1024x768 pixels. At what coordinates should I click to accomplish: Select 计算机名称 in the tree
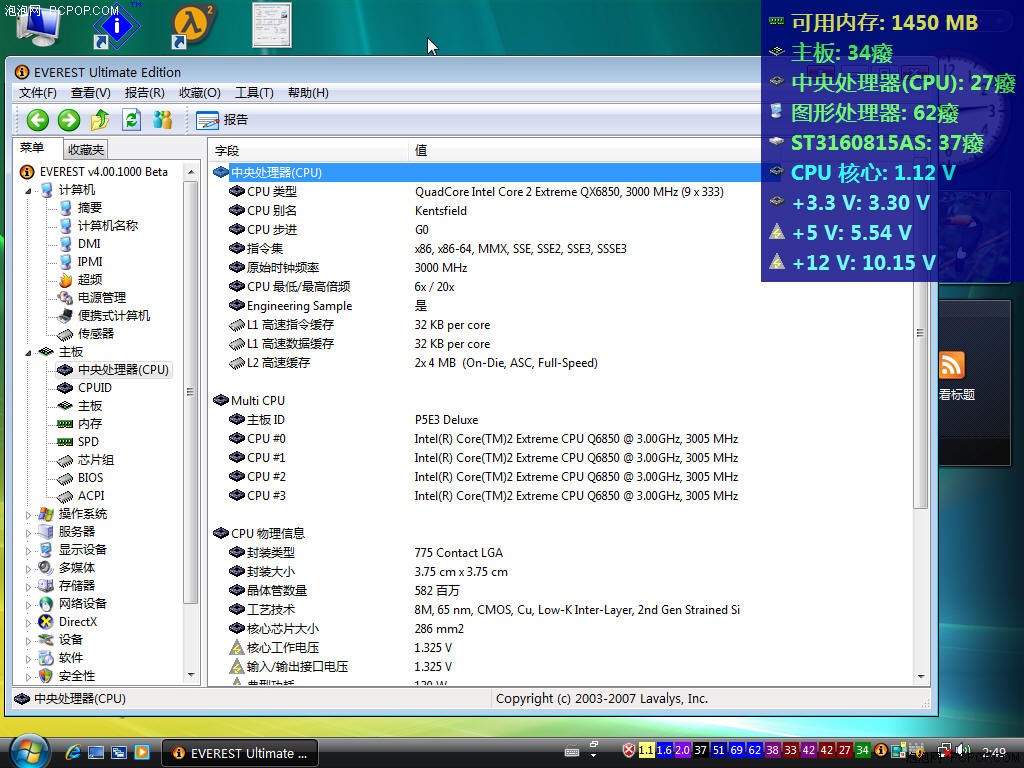(x=108, y=225)
